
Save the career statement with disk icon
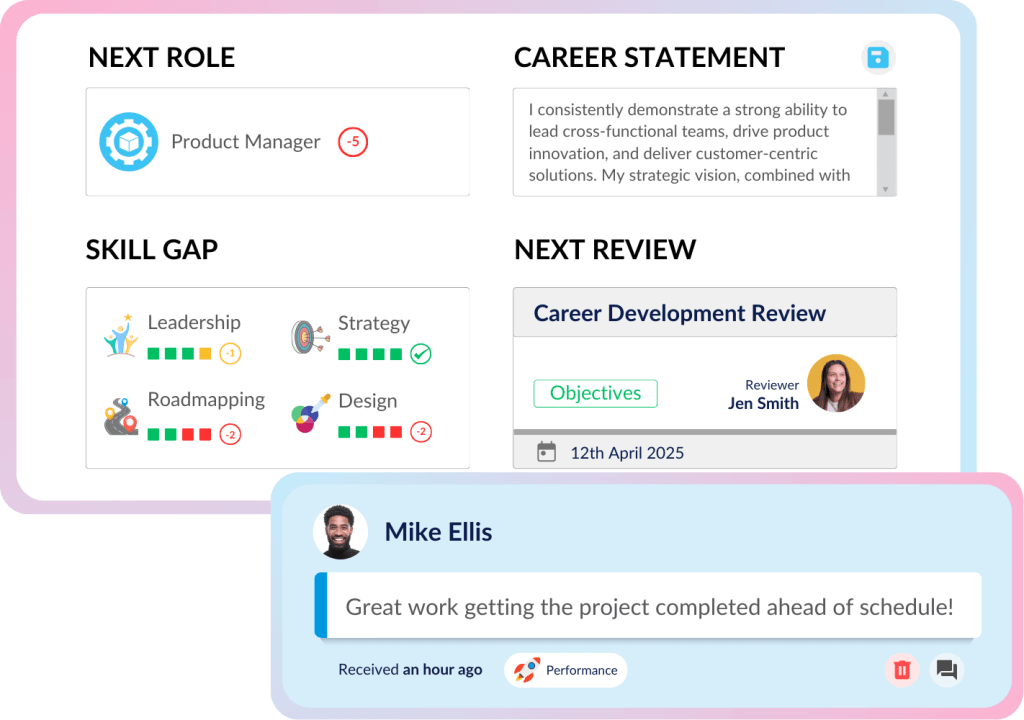[878, 57]
